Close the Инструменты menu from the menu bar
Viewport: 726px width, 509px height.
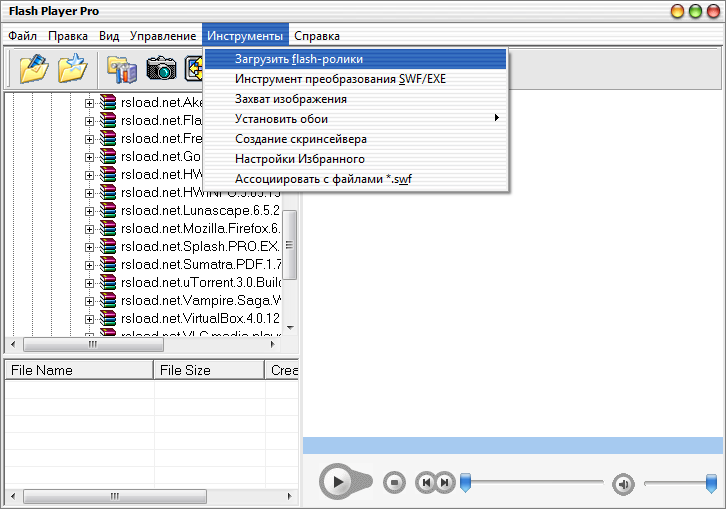245,36
